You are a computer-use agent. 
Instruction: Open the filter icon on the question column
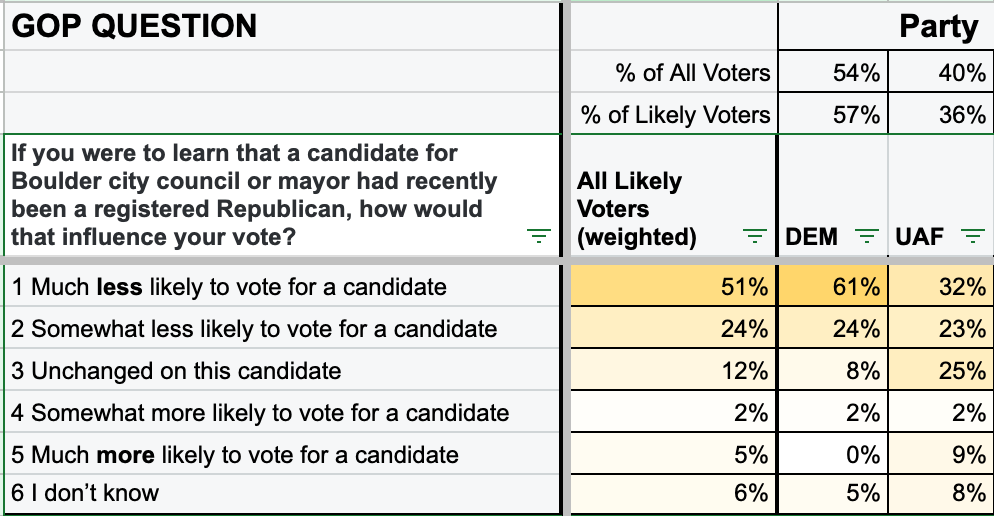coord(539,236)
